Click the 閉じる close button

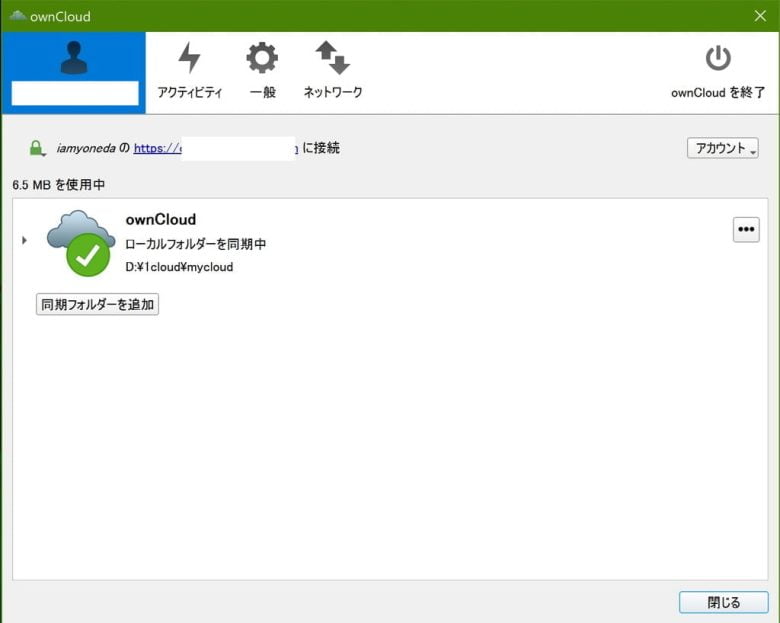click(x=723, y=602)
